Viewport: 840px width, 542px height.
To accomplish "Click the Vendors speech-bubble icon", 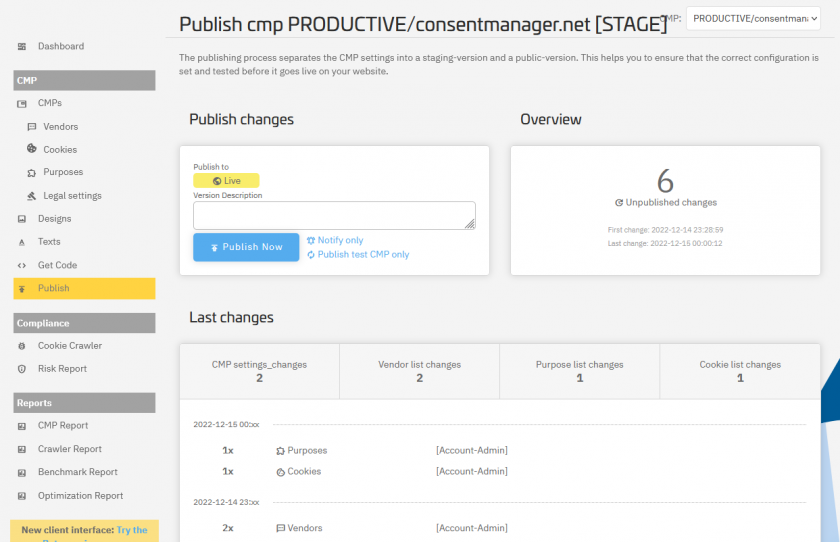I will tap(32, 127).
